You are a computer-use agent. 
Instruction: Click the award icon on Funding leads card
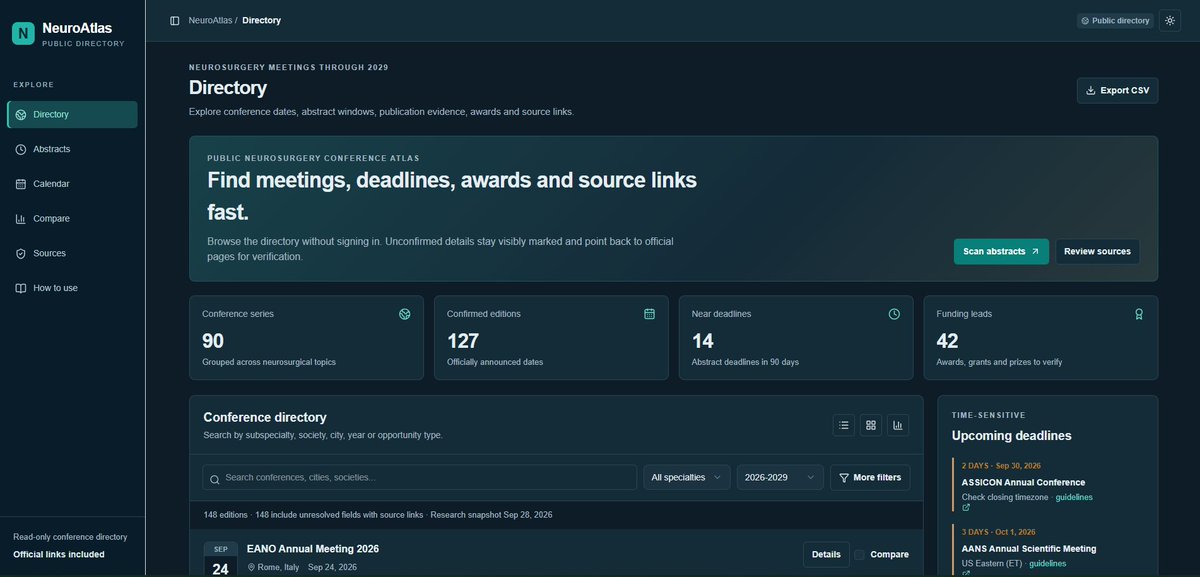click(1139, 314)
